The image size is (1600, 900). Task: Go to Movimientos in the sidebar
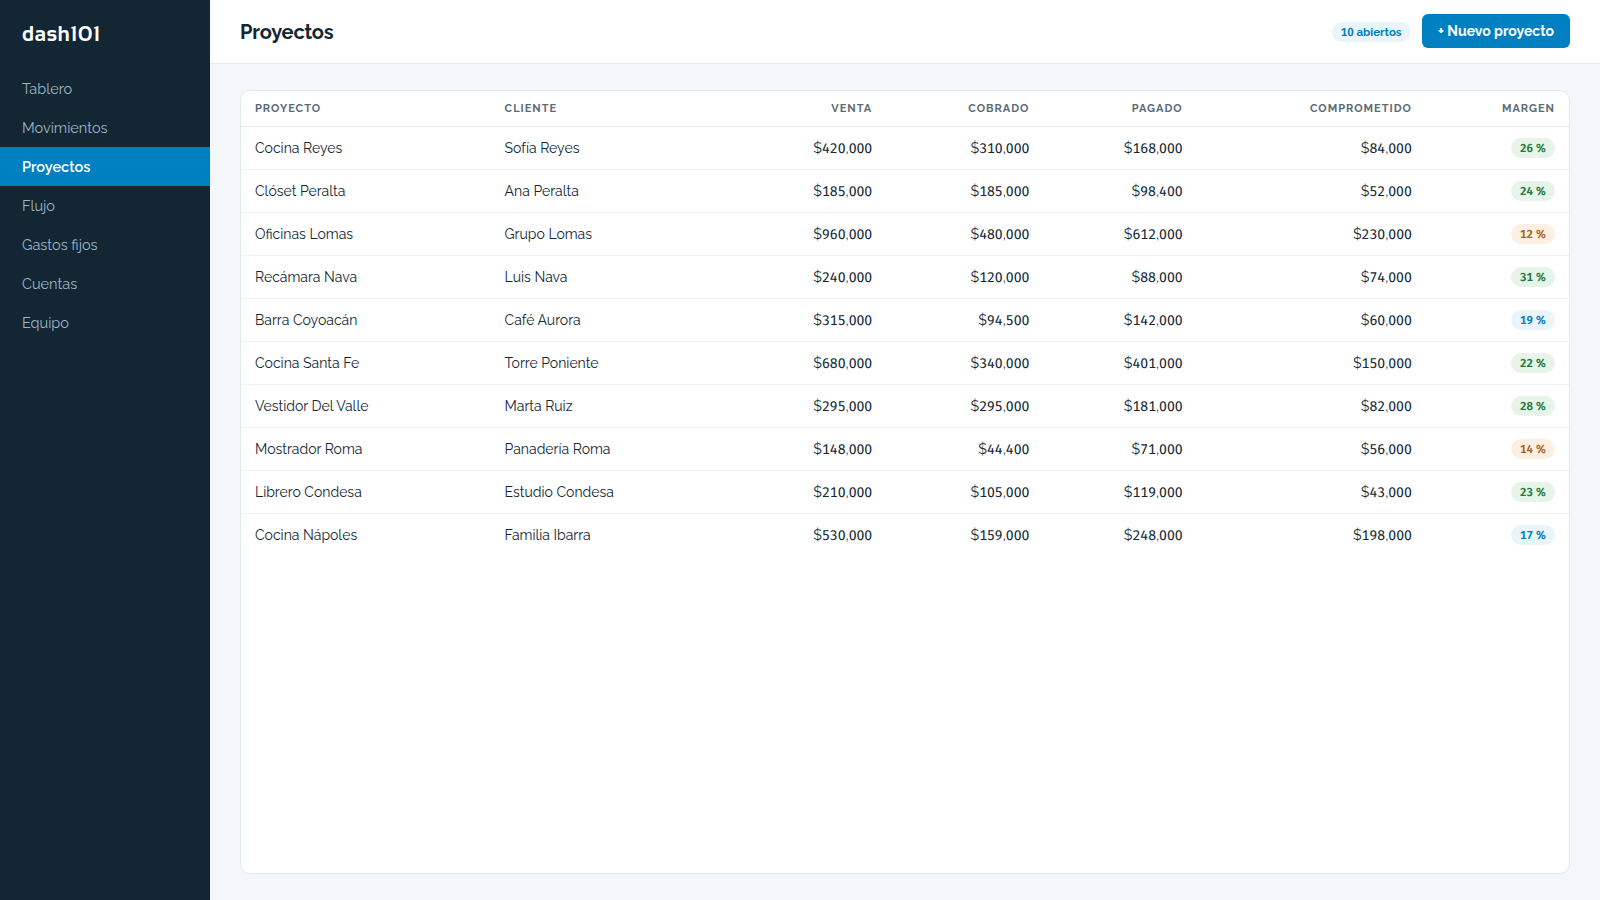[105, 128]
